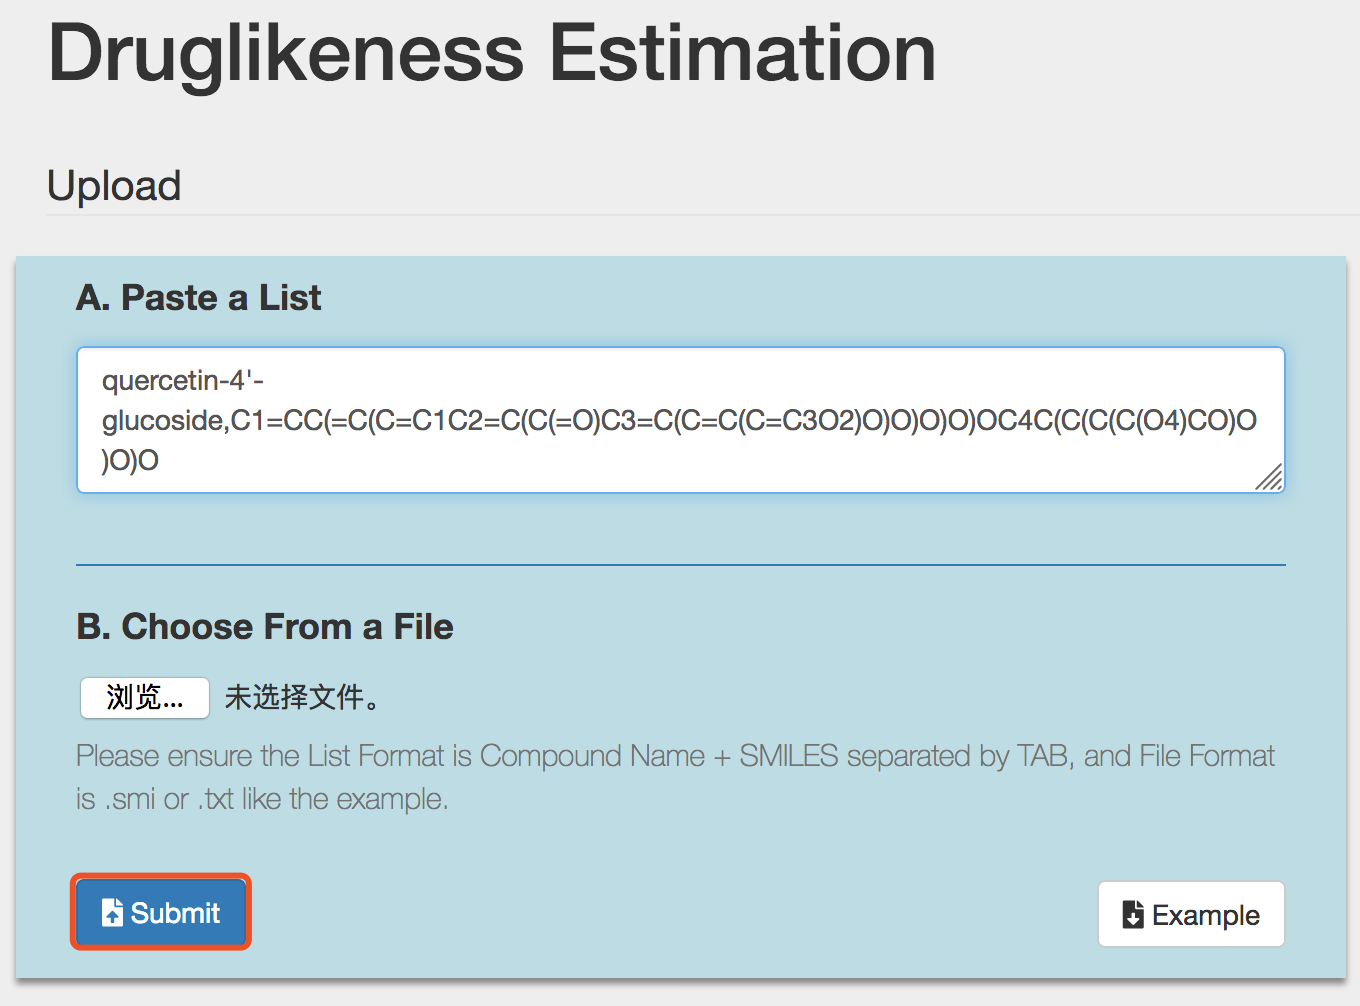The height and width of the screenshot is (1006, 1360).
Task: Click the word Estimation in the title
Action: pyautogui.click(x=743, y=53)
